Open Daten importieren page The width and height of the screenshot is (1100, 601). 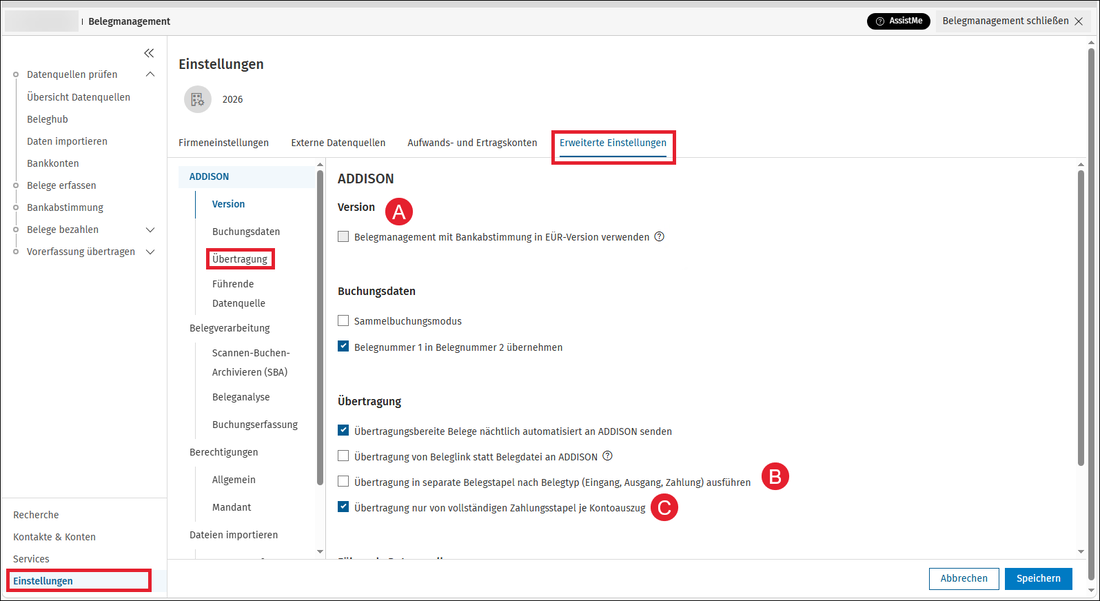click(x=67, y=141)
